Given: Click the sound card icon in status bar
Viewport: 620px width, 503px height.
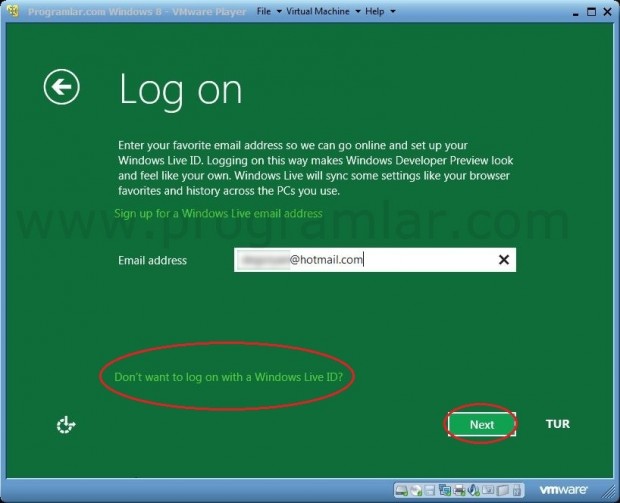Looking at the screenshot, I should pyautogui.click(x=473, y=490).
